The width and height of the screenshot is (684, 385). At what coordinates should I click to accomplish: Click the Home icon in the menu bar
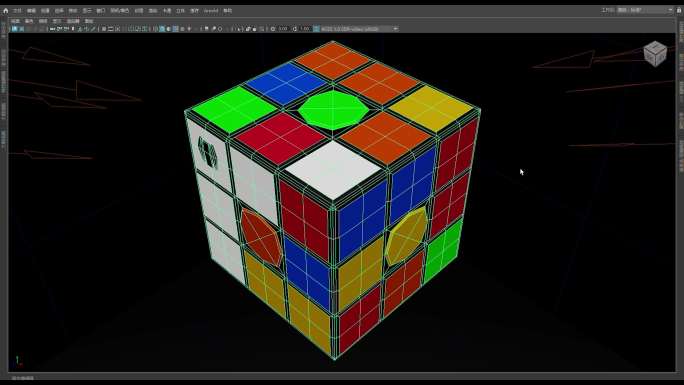tap(6, 10)
